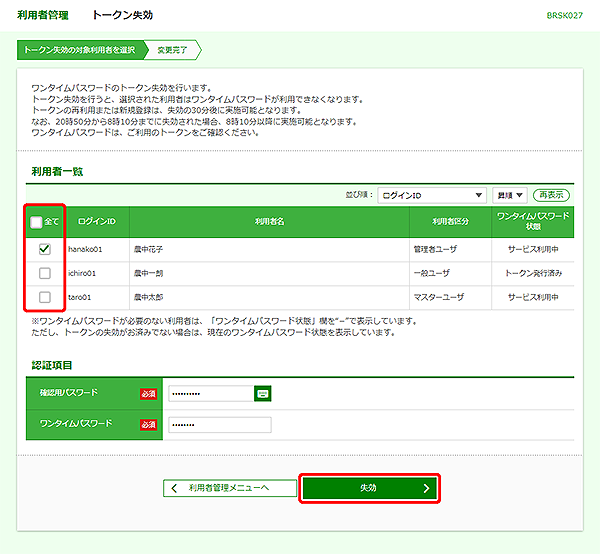Check the 全て select-all checkbox
Viewport: 600px width, 554px height.
pos(36,222)
